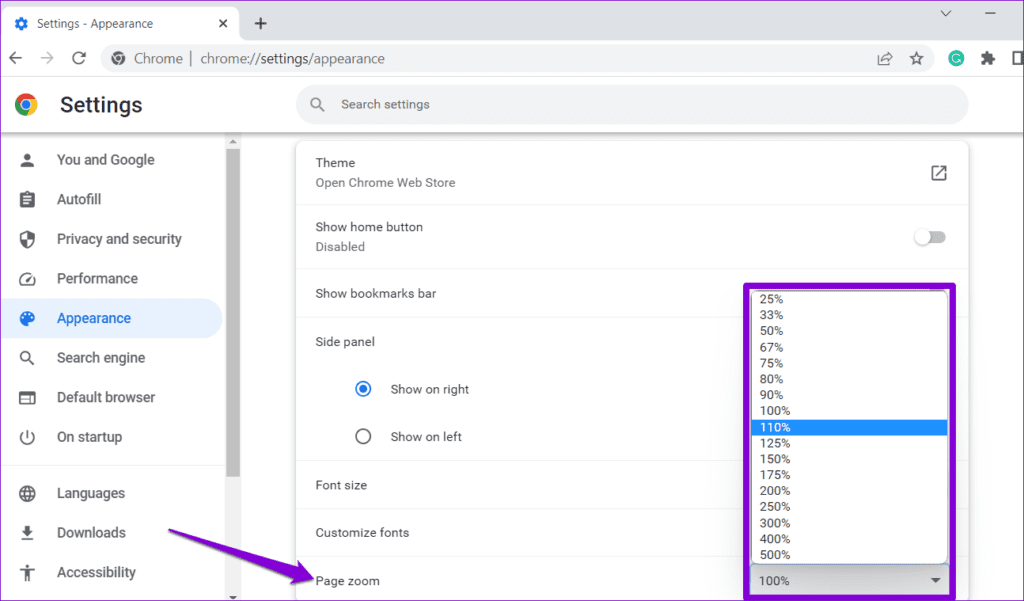Open the Page zoom 100% dropdown
Viewport: 1024px width, 601px height.
(x=849, y=581)
